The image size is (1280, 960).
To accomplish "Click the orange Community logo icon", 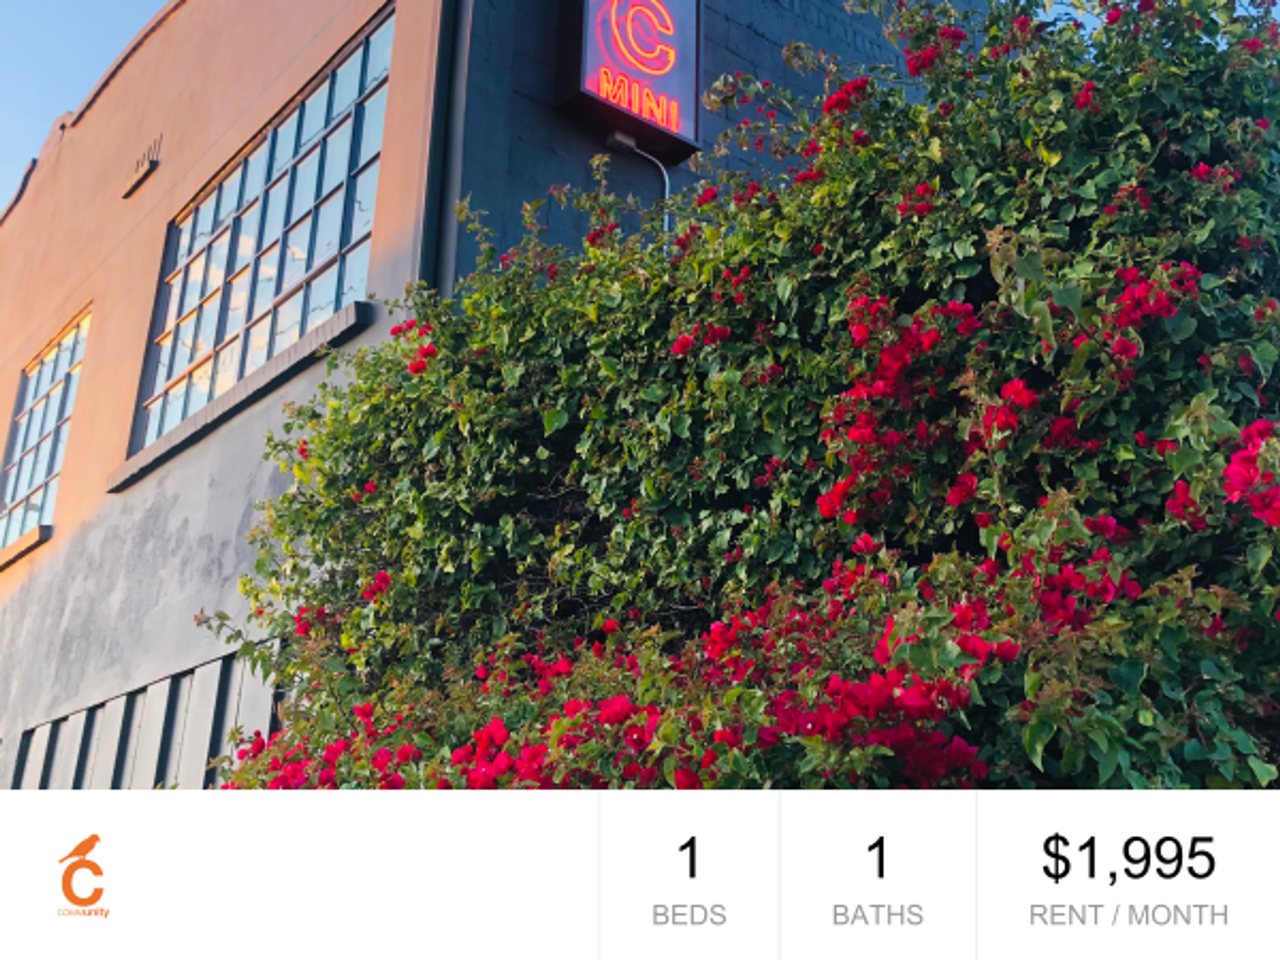I will (x=83, y=875).
